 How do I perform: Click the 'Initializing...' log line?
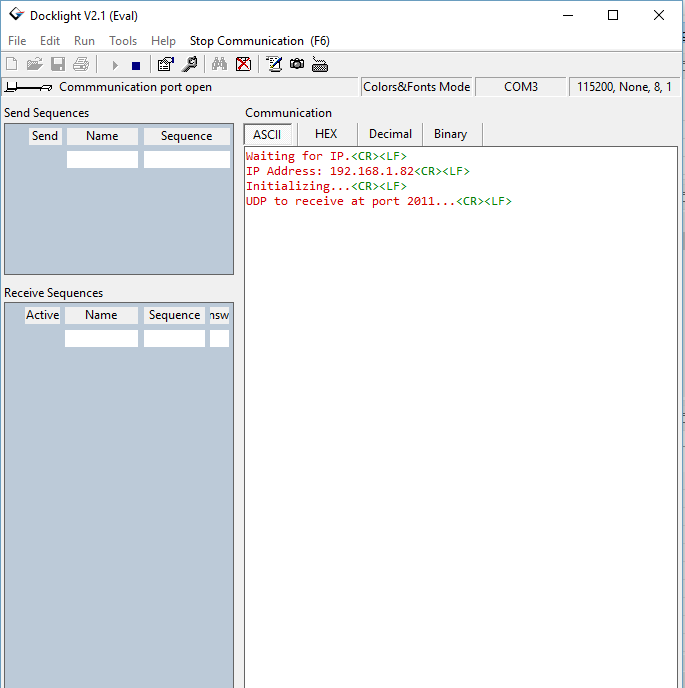[326, 186]
